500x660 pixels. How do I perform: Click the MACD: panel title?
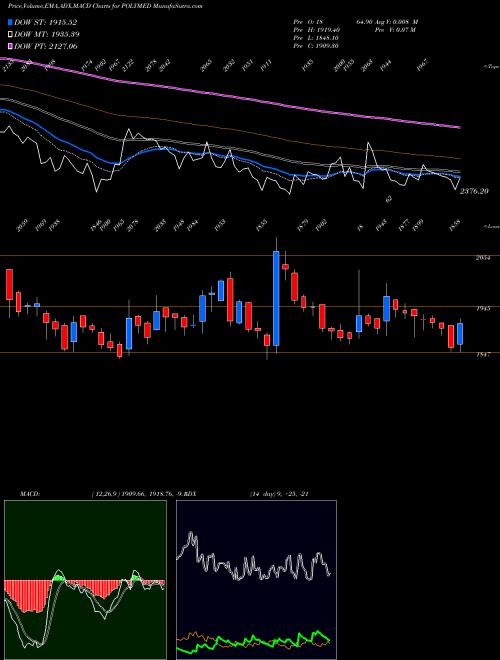[x=30, y=494]
